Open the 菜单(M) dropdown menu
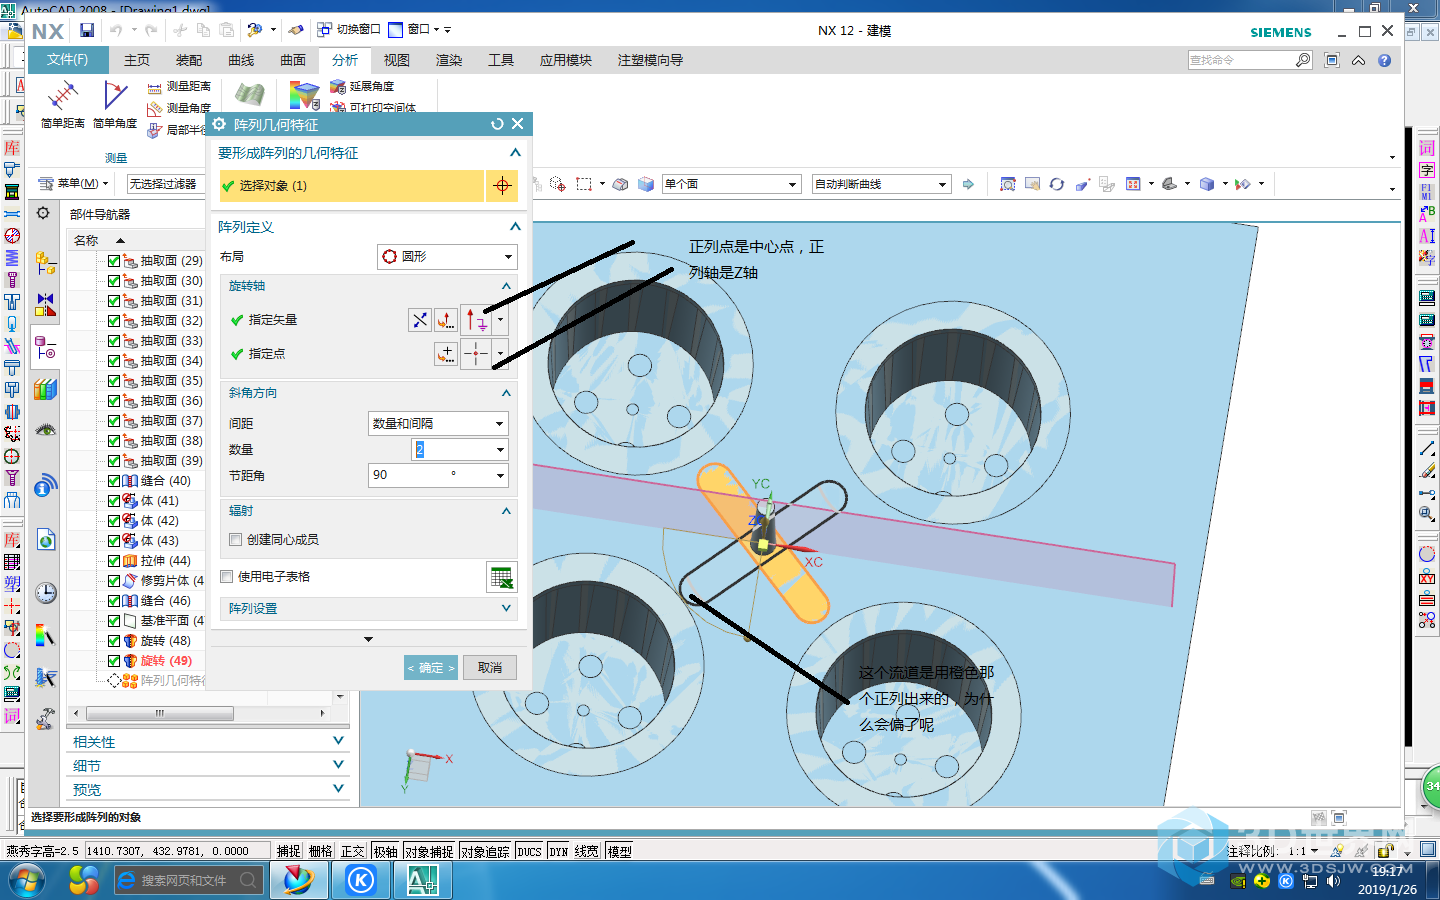The height and width of the screenshot is (900, 1440). [73, 184]
